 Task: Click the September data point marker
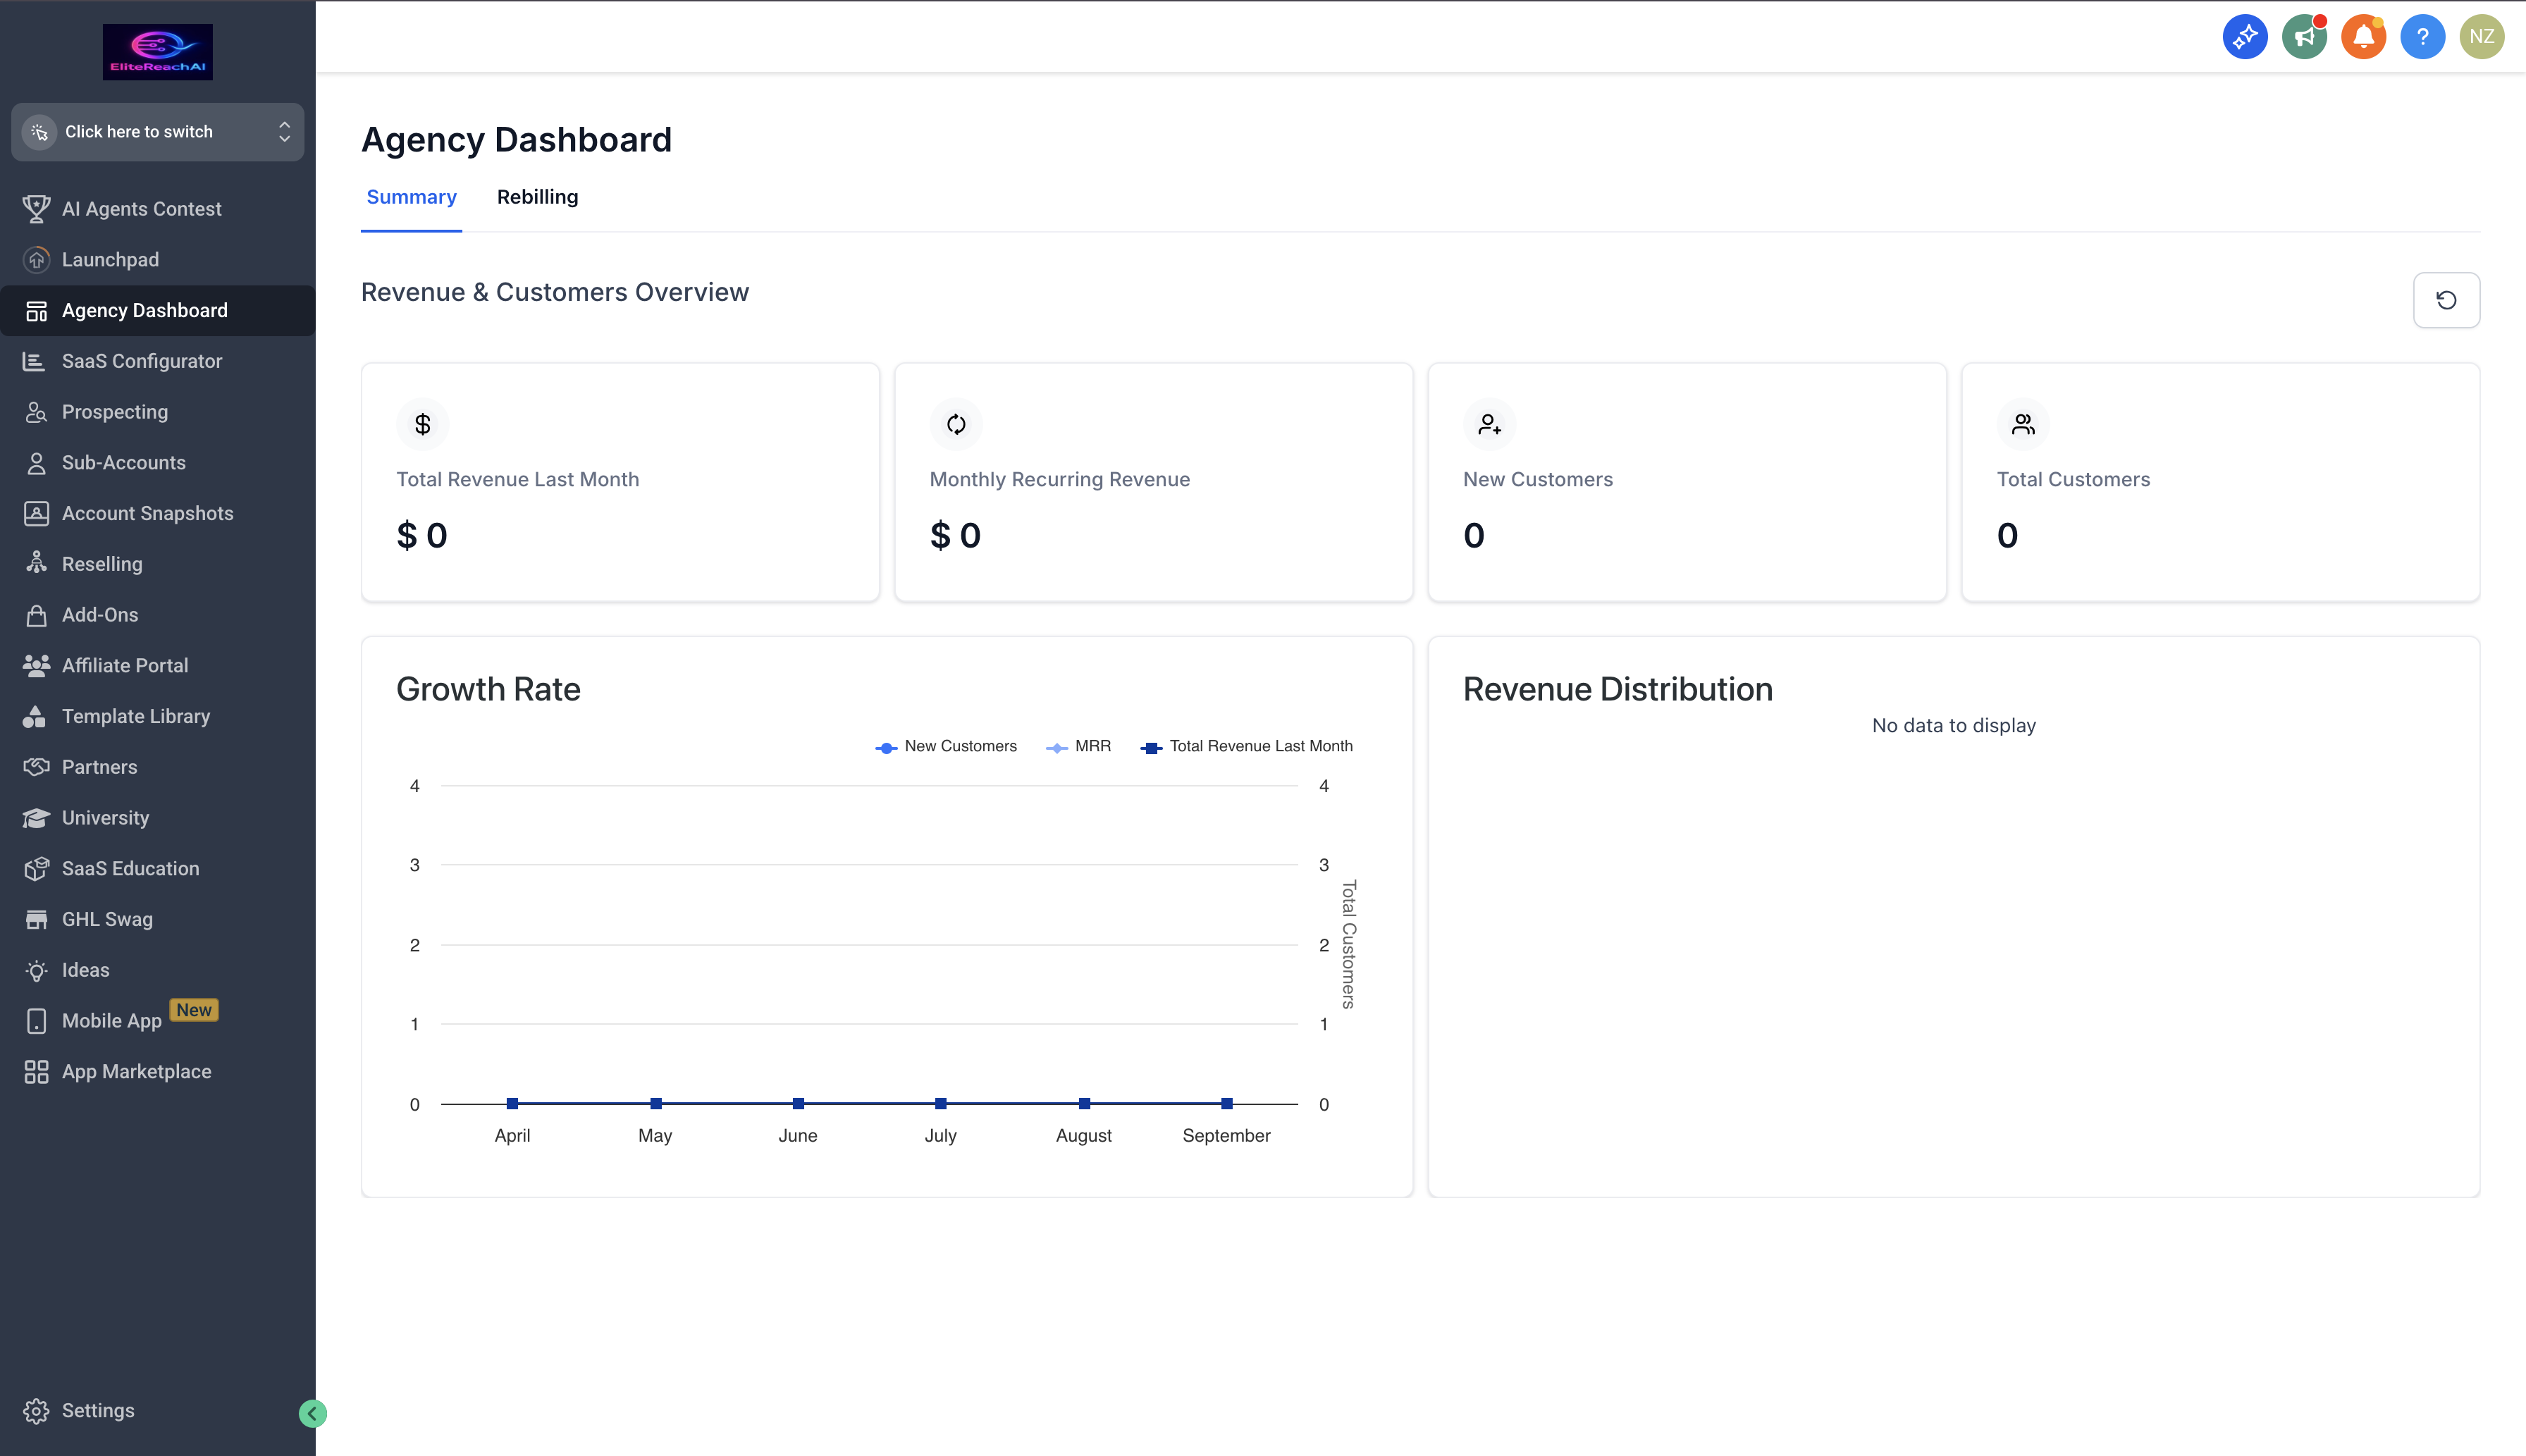click(x=1226, y=1103)
